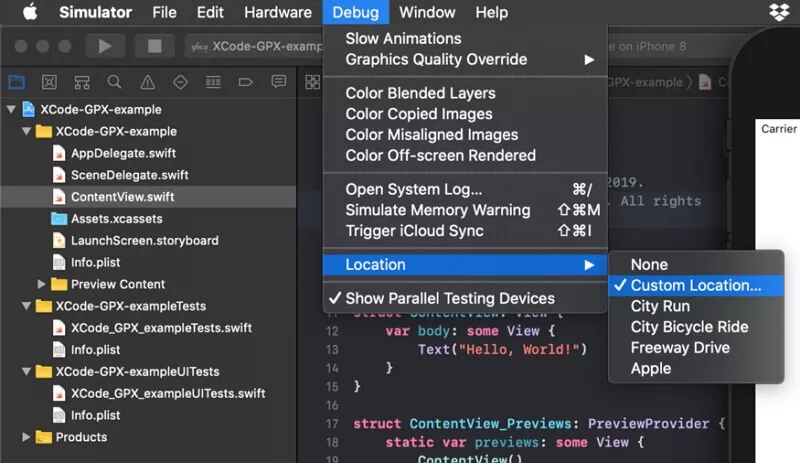Image resolution: width=800 pixels, height=463 pixels.
Task: Open the Report navigator speech-bubble icon
Action: click(279, 82)
